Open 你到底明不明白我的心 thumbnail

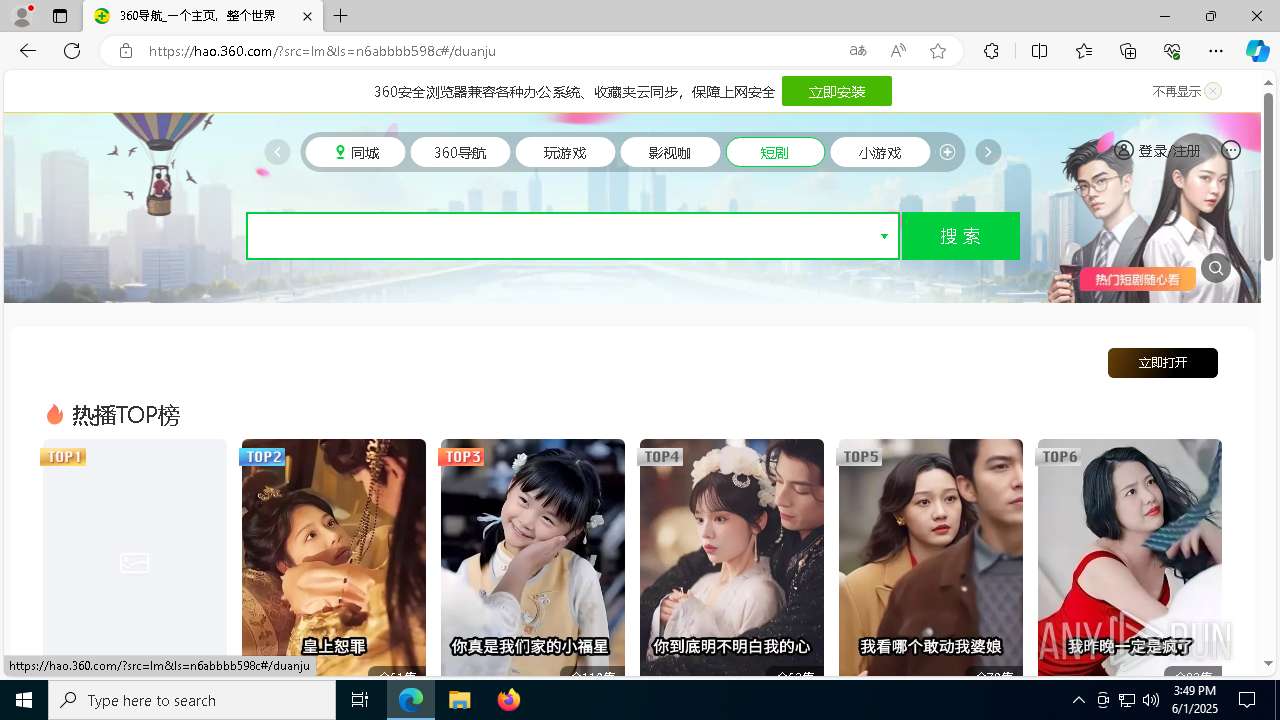click(732, 558)
